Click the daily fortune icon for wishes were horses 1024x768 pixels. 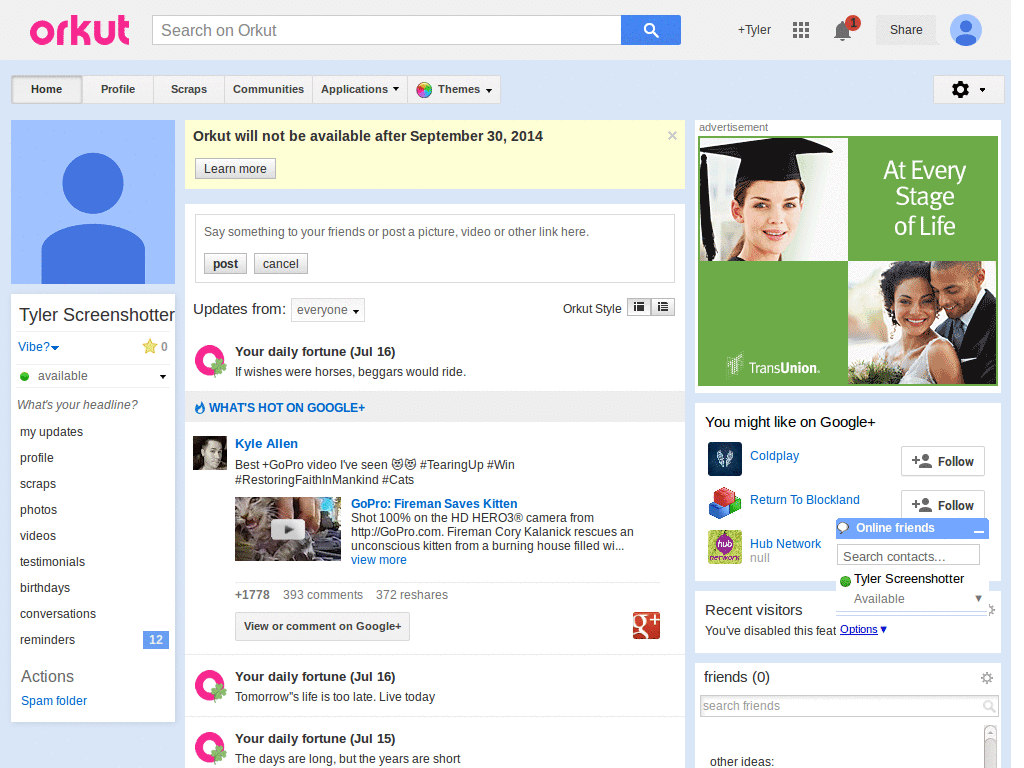pos(211,361)
